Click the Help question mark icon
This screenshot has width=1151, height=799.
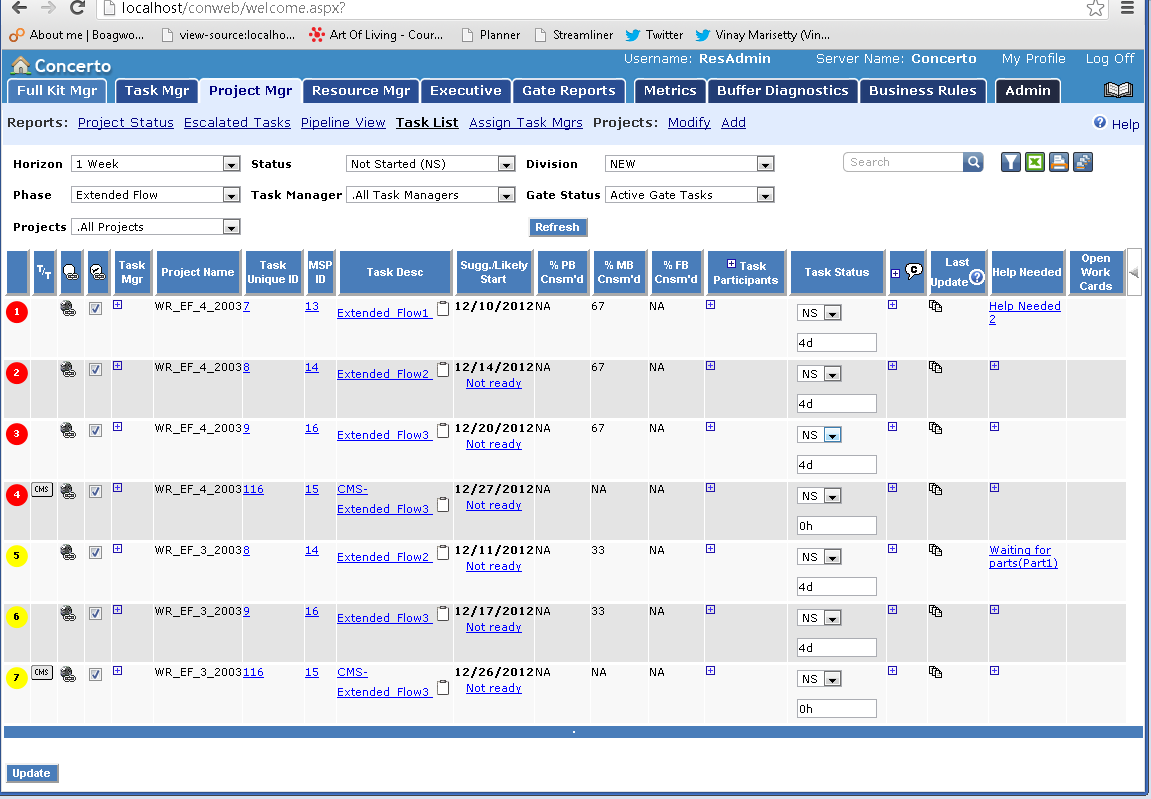[1100, 123]
